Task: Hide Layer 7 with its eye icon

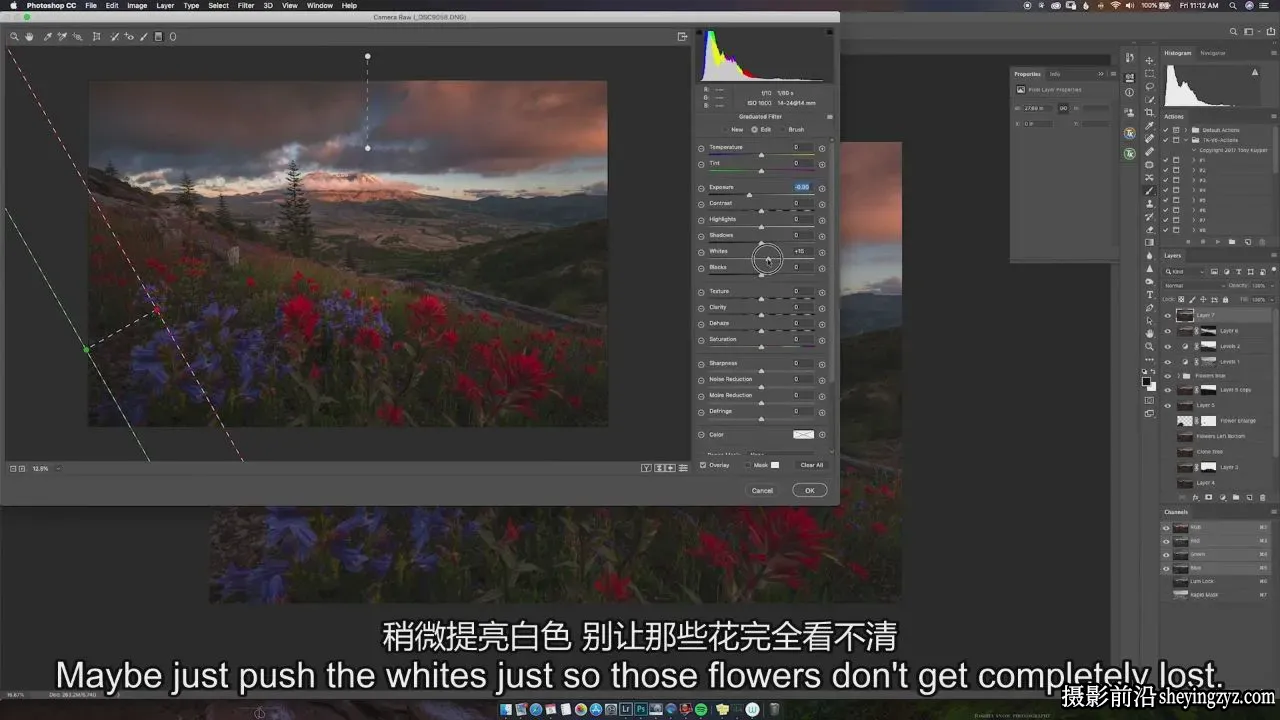Action: click(1167, 316)
